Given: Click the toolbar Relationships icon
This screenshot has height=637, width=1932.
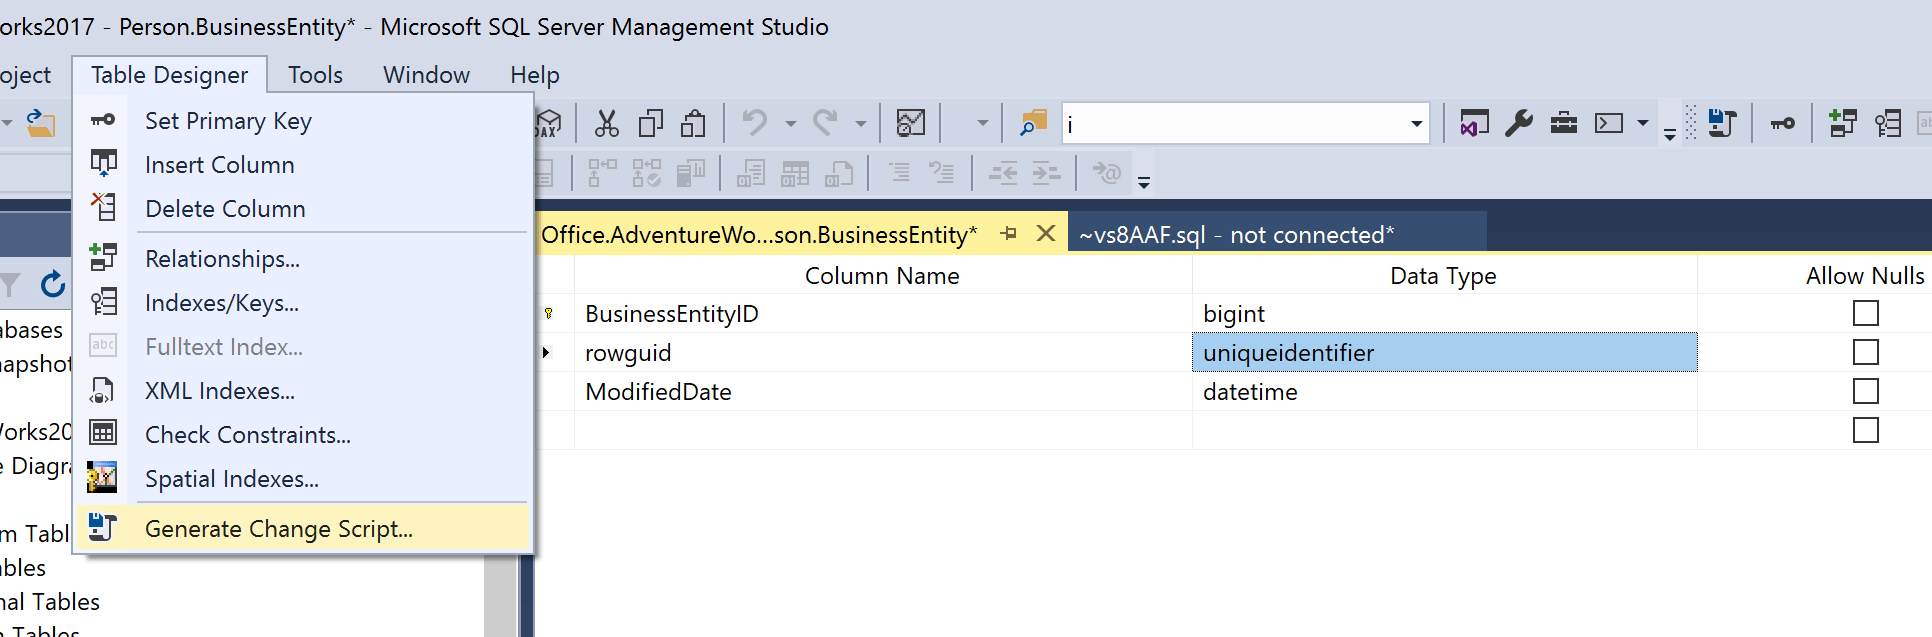Looking at the screenshot, I should click(1843, 123).
